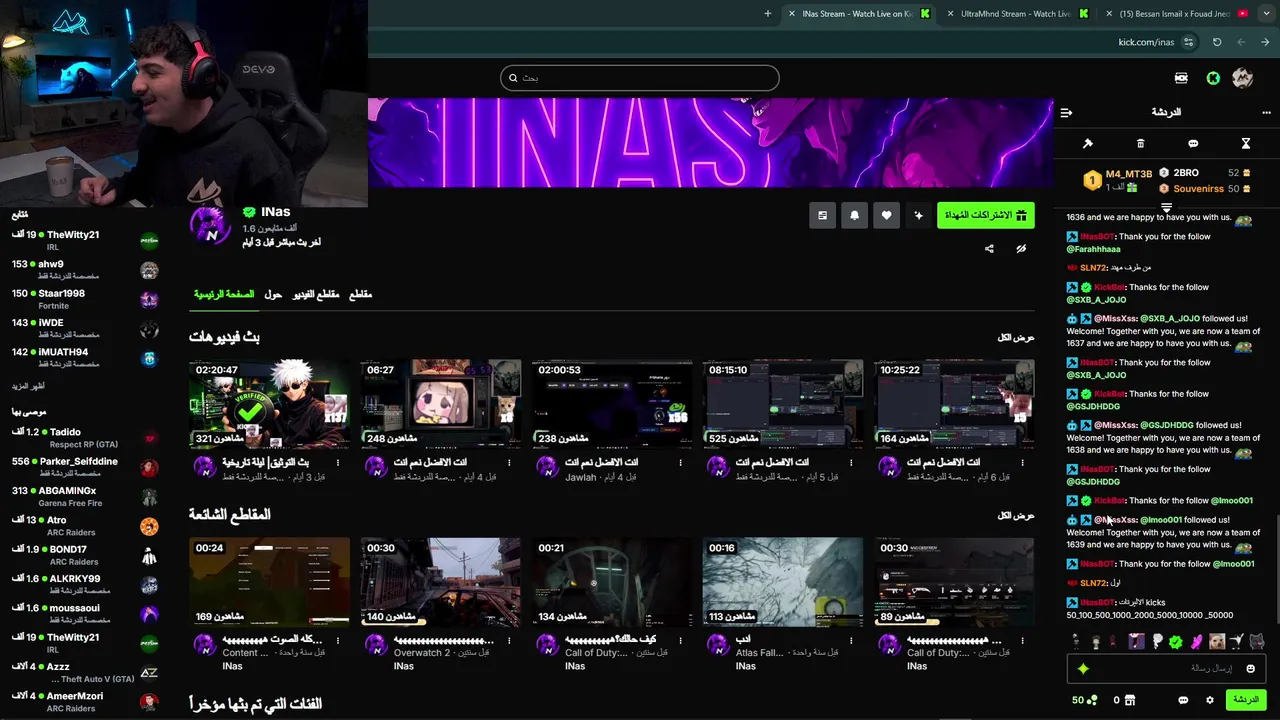Click the 50 channel points indicator
Screen dimensions: 1280x720
[x=1084, y=700]
